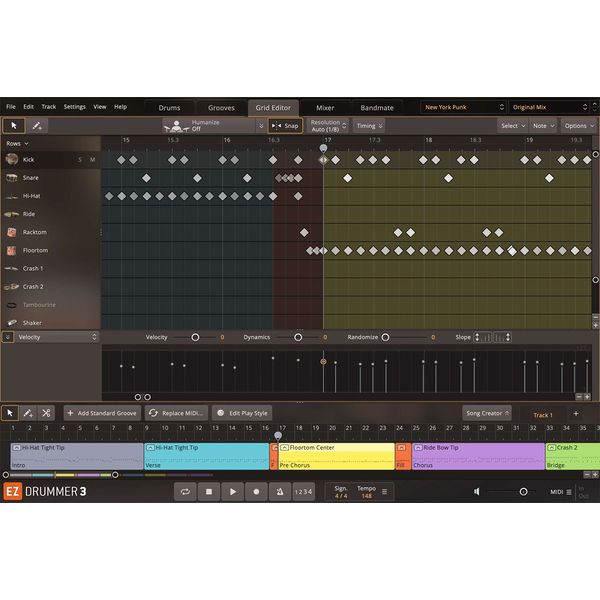Click the EZ logo icon
The width and height of the screenshot is (600, 600).
pos(13,492)
